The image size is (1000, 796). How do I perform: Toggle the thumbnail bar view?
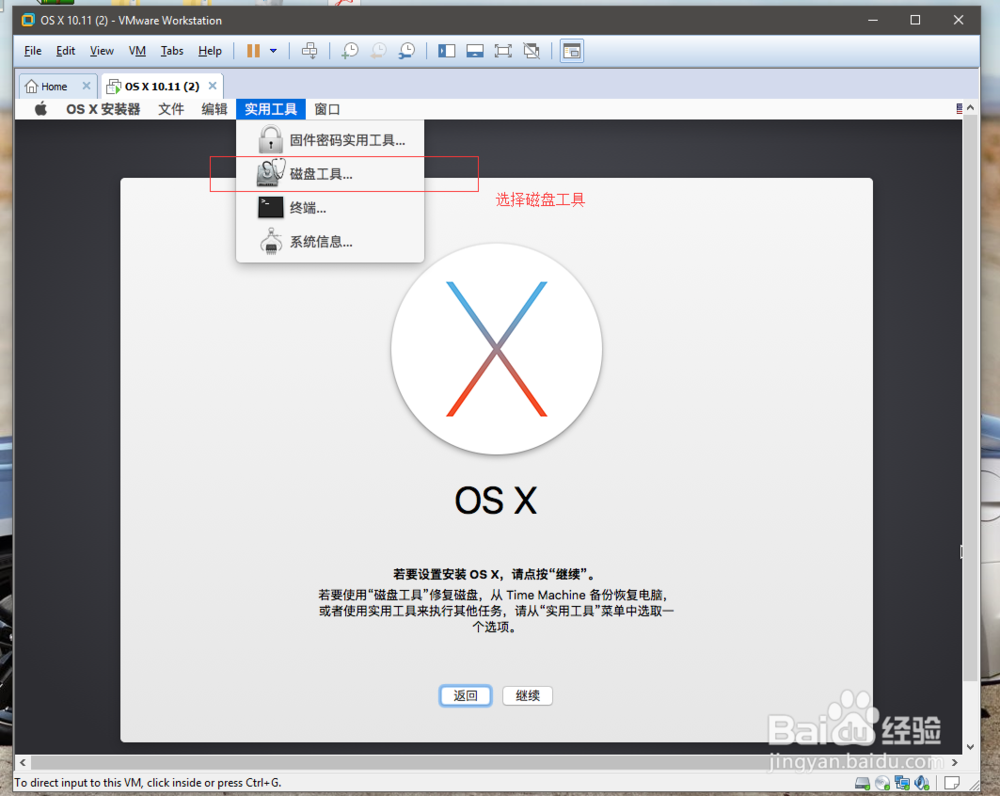click(x=474, y=51)
